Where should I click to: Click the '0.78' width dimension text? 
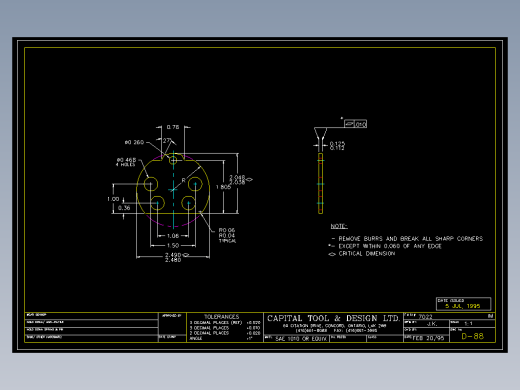173,127
